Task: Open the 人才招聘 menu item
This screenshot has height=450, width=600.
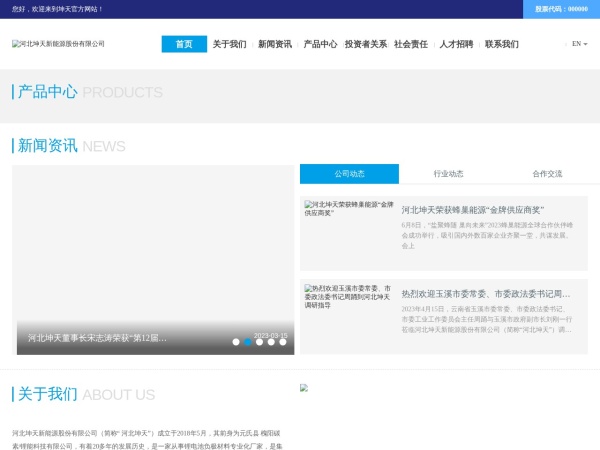Action: (x=456, y=44)
